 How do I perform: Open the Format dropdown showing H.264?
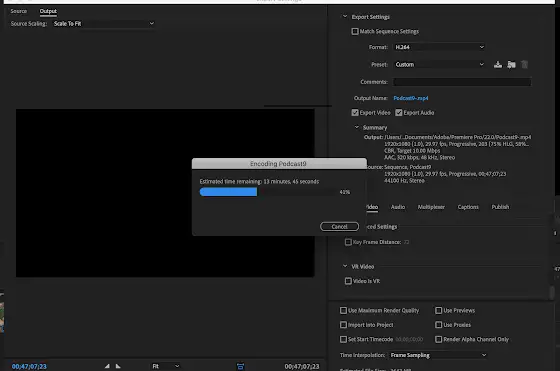point(439,47)
